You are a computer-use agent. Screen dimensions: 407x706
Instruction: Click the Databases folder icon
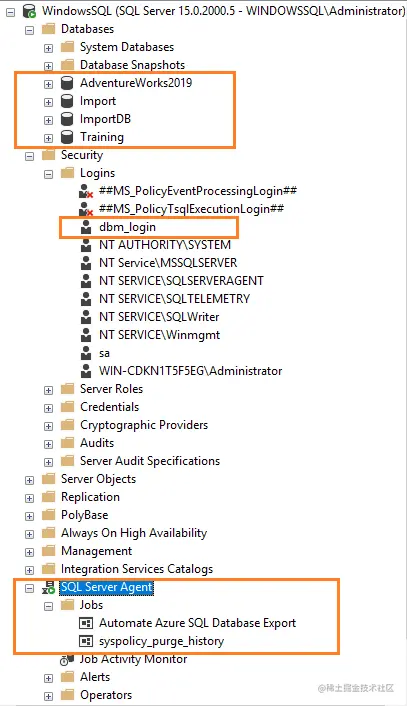click(x=48, y=29)
